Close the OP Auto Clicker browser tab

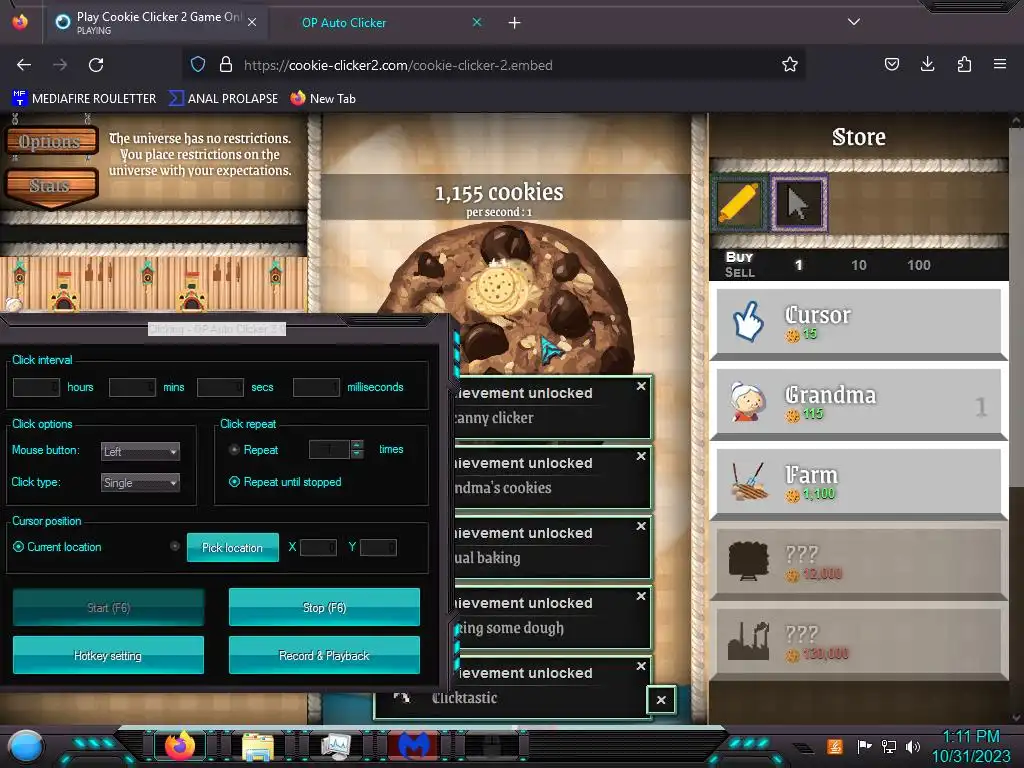[477, 22]
